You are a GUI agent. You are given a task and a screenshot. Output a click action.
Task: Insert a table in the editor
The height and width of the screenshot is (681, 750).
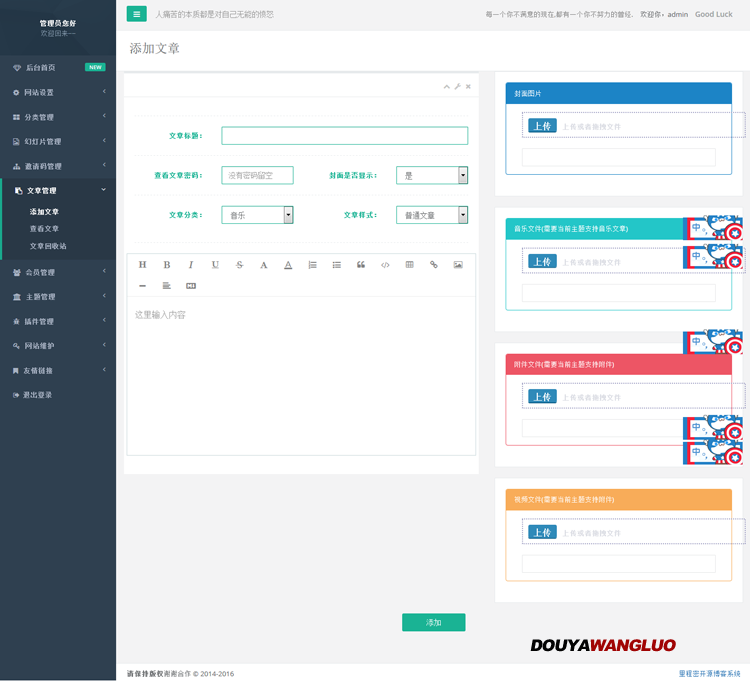[409, 265]
